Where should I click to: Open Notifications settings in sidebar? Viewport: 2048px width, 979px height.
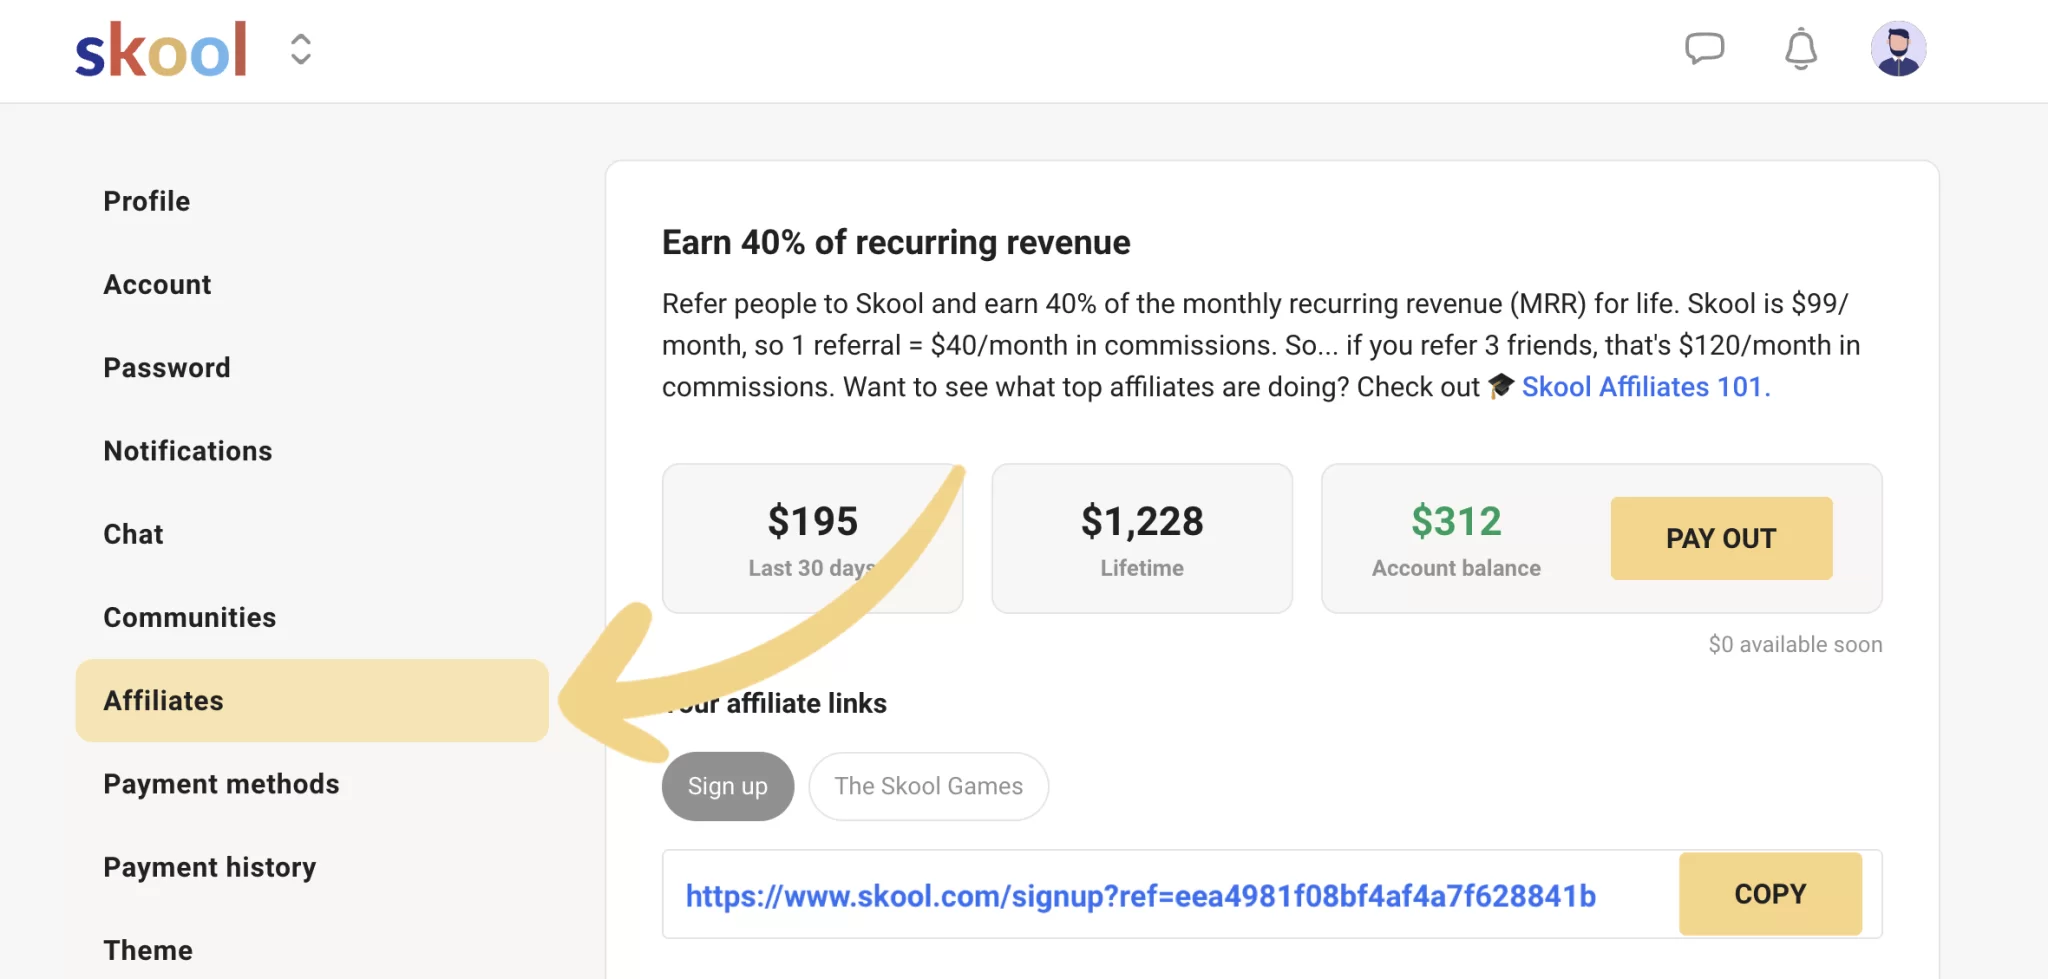[x=188, y=451]
